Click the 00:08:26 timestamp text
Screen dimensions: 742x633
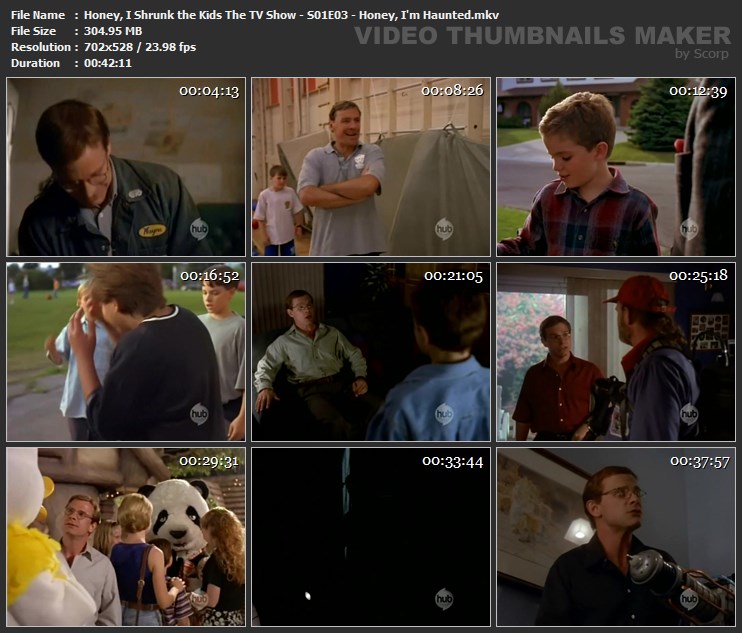[453, 90]
